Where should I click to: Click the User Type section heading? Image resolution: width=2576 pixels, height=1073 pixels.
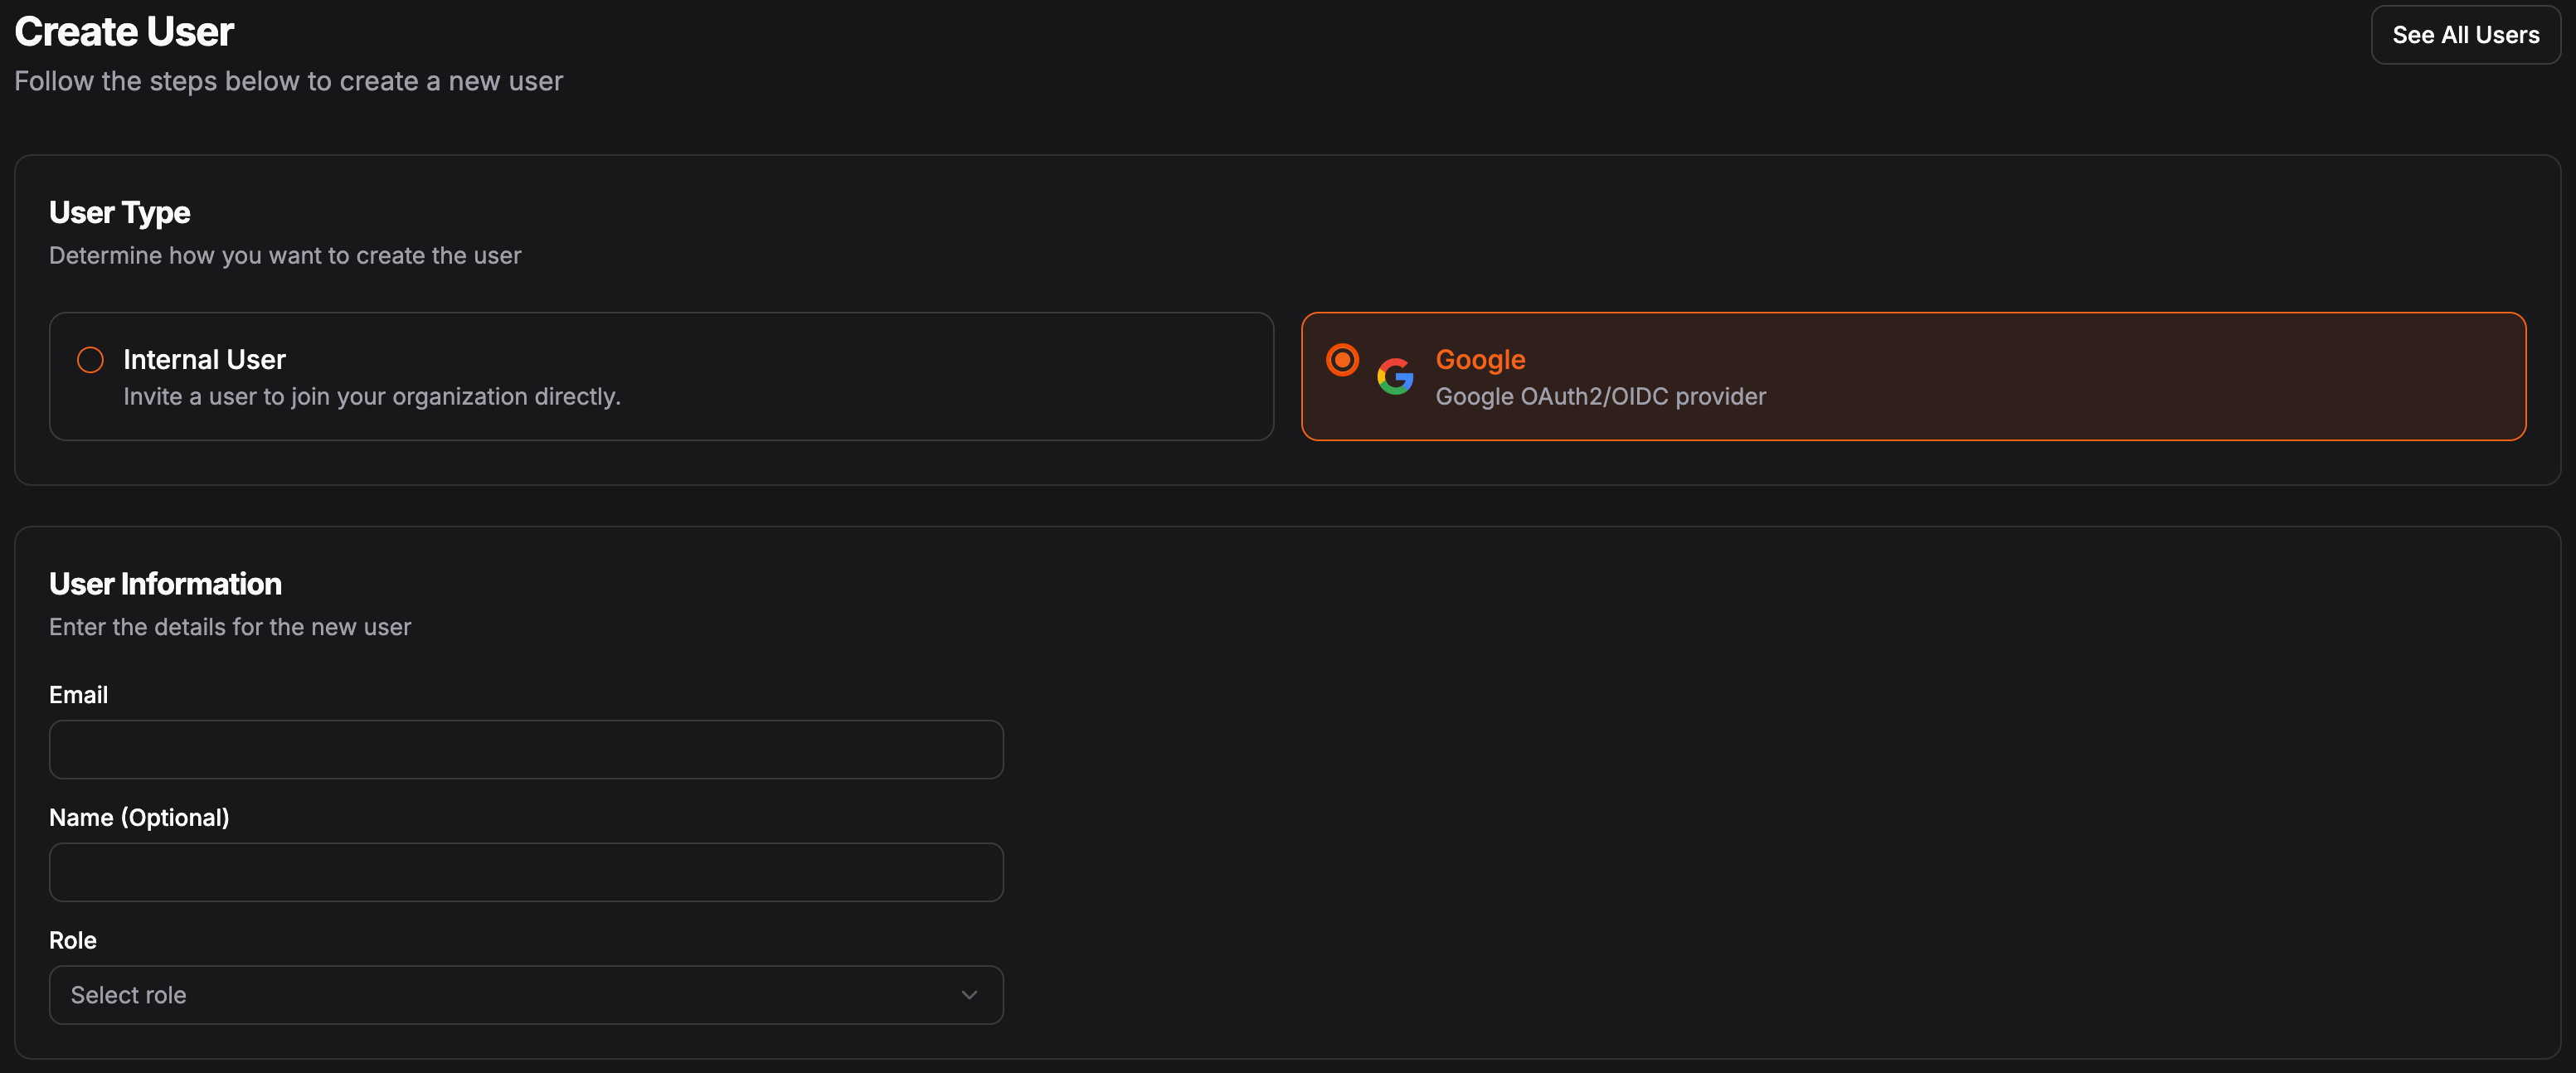[x=120, y=213]
